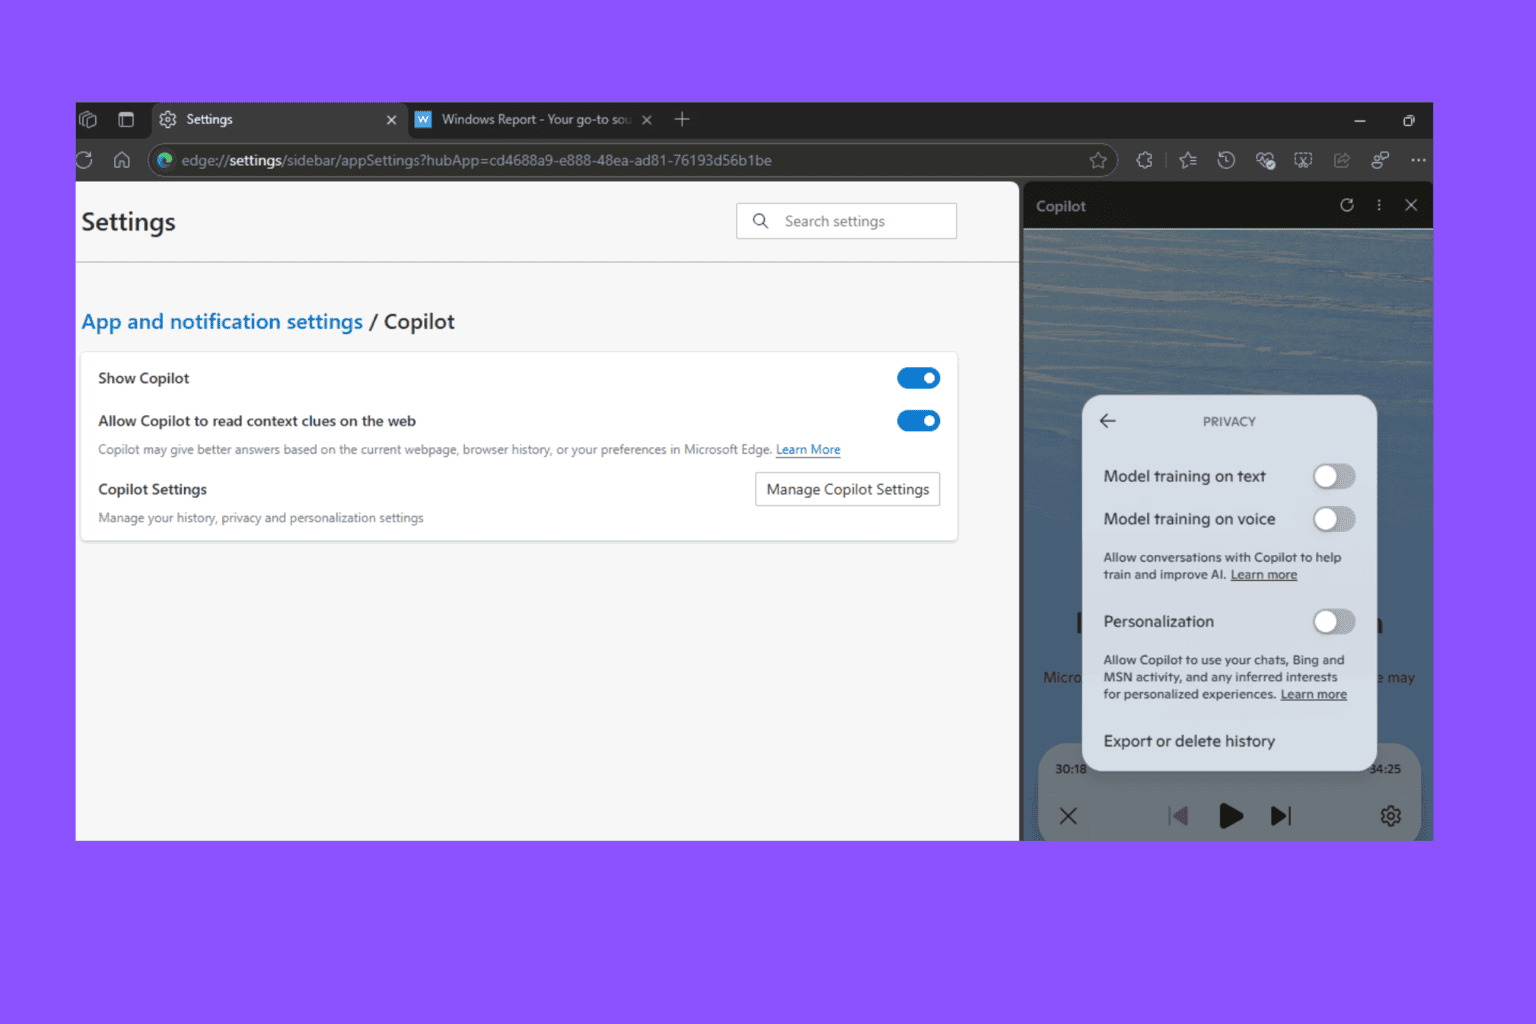This screenshot has height=1024, width=1536.
Task: Click the Manage Copilot Settings button
Action: [847, 489]
